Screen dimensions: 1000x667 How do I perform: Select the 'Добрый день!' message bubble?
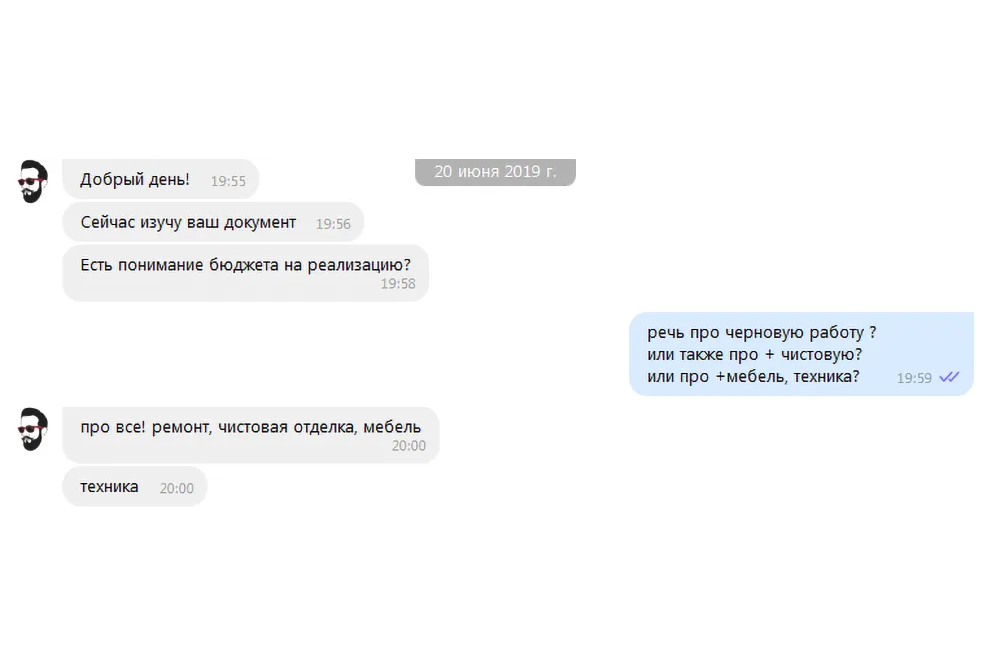[x=161, y=179]
